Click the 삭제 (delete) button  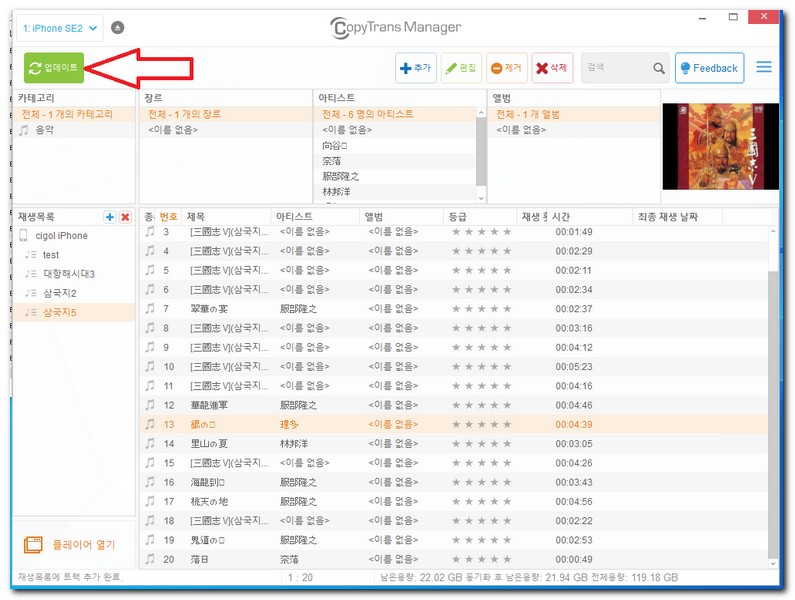(x=552, y=68)
